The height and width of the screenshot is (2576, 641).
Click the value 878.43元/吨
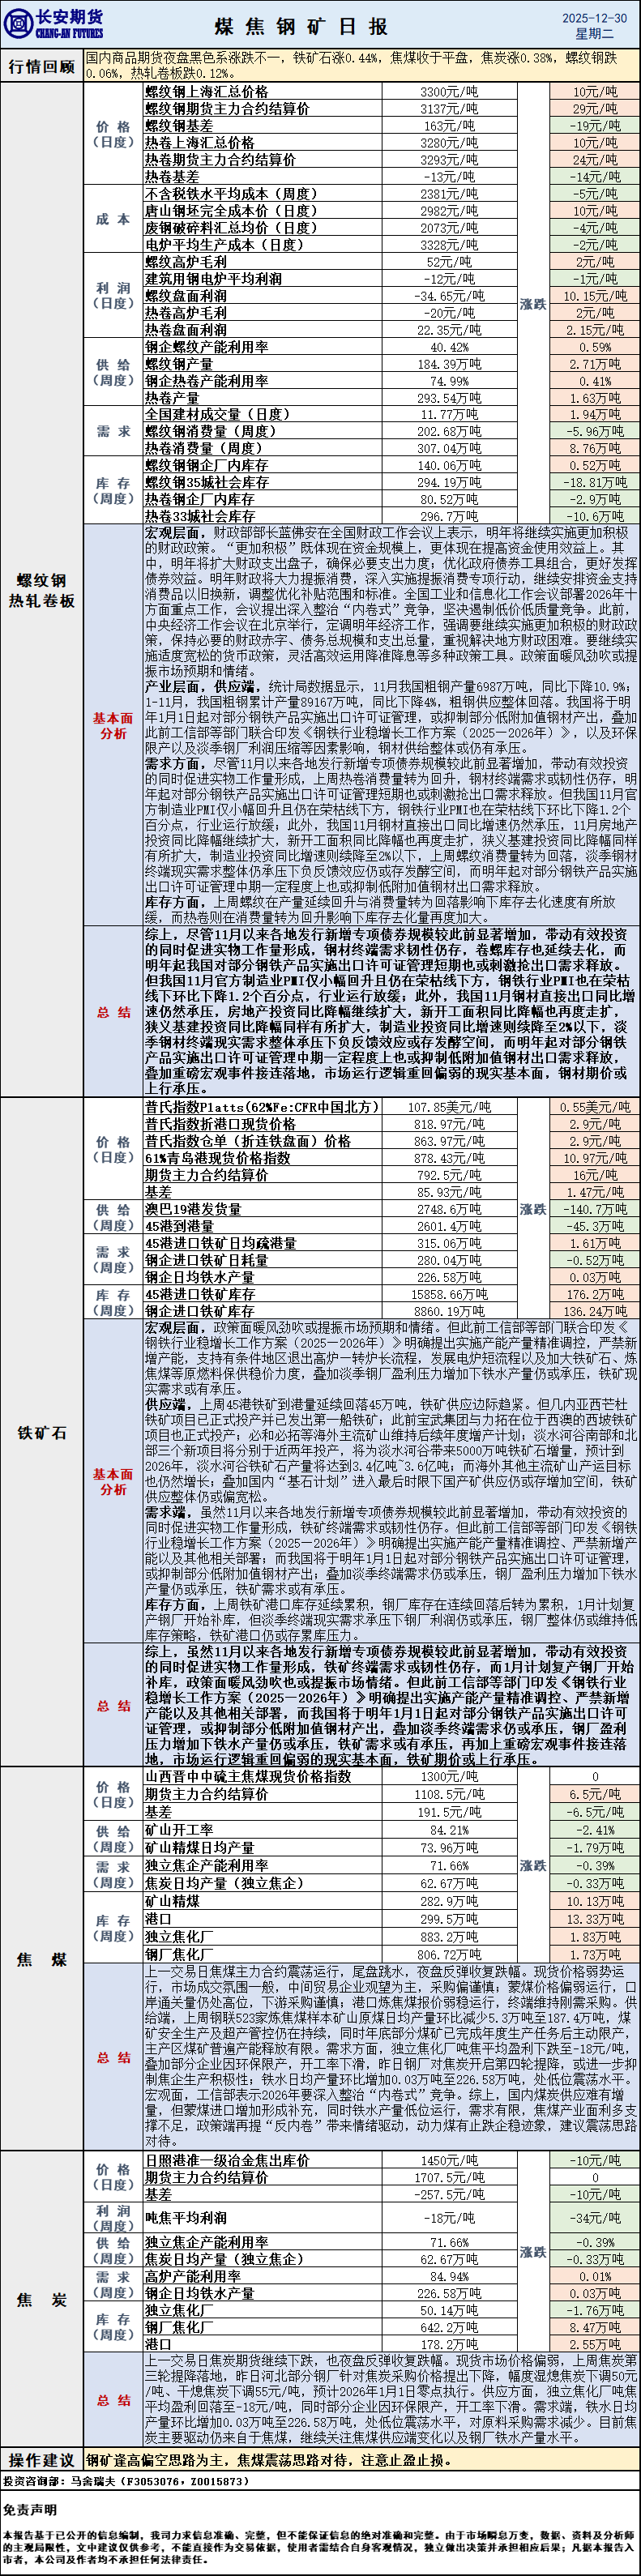[x=449, y=1157]
